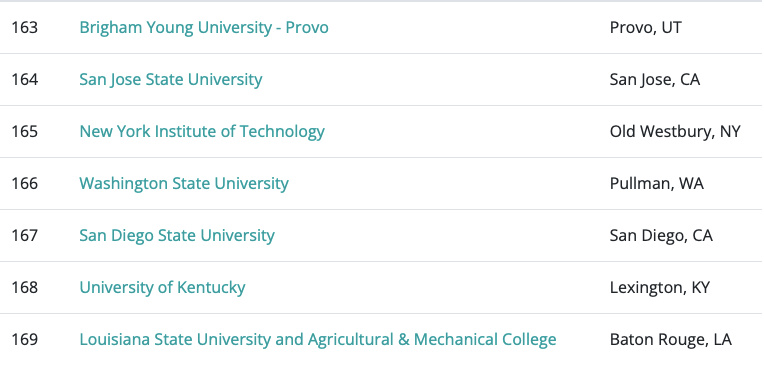Select the San Jose, CA location text
This screenshot has height=367, width=764.
[x=654, y=79]
